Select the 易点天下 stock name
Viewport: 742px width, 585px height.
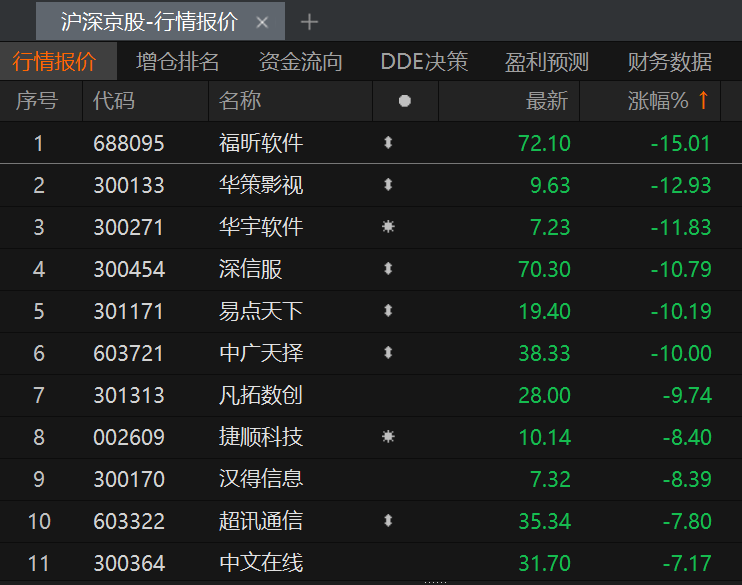pyautogui.click(x=261, y=311)
